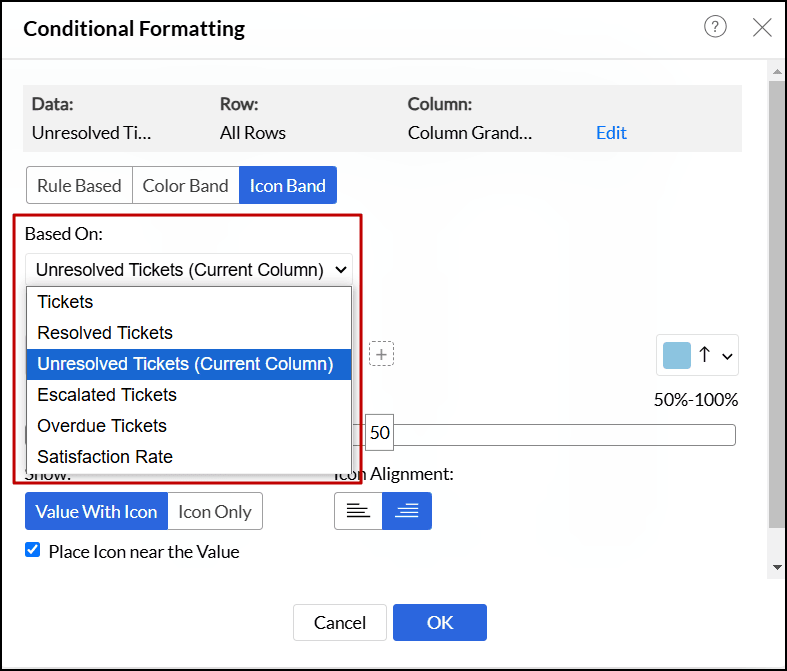Screen dimensions: 787x671
Task: Open the help question mark icon
Action: pyautogui.click(x=715, y=27)
